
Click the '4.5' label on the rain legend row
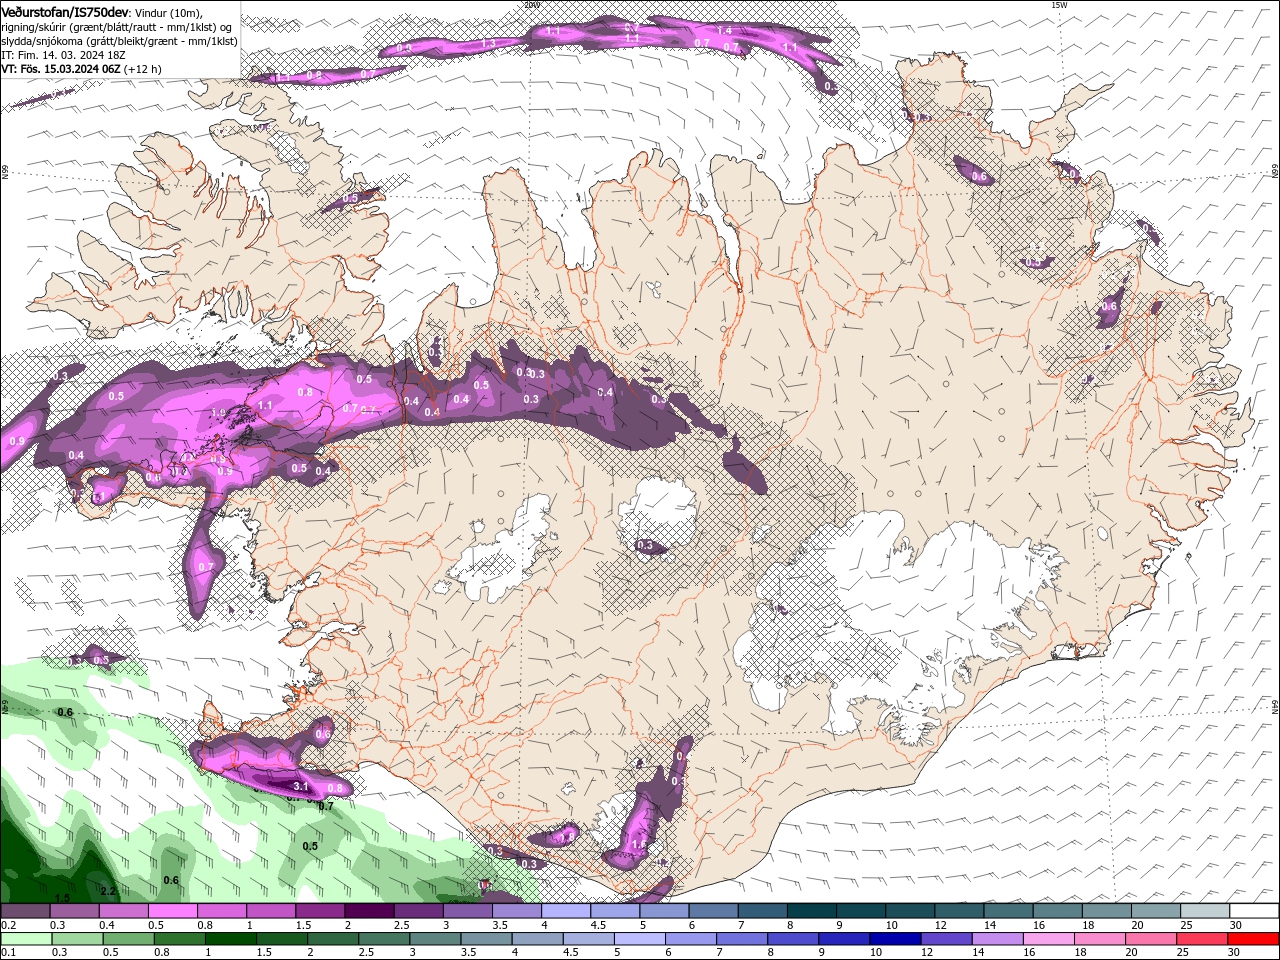[x=572, y=952]
